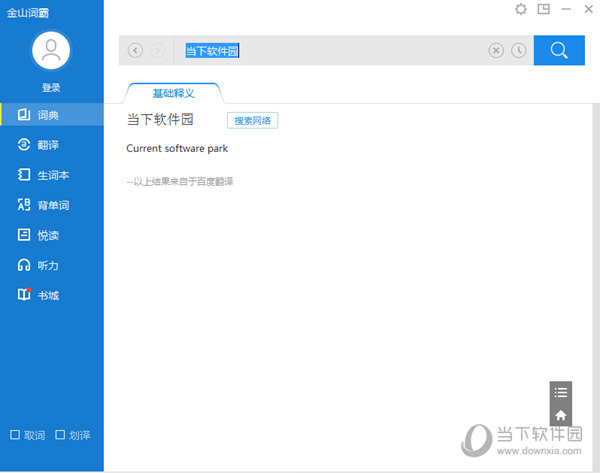Open the 生词本 vocabulary notebook
Viewport: 600px width, 473px height.
[52, 175]
